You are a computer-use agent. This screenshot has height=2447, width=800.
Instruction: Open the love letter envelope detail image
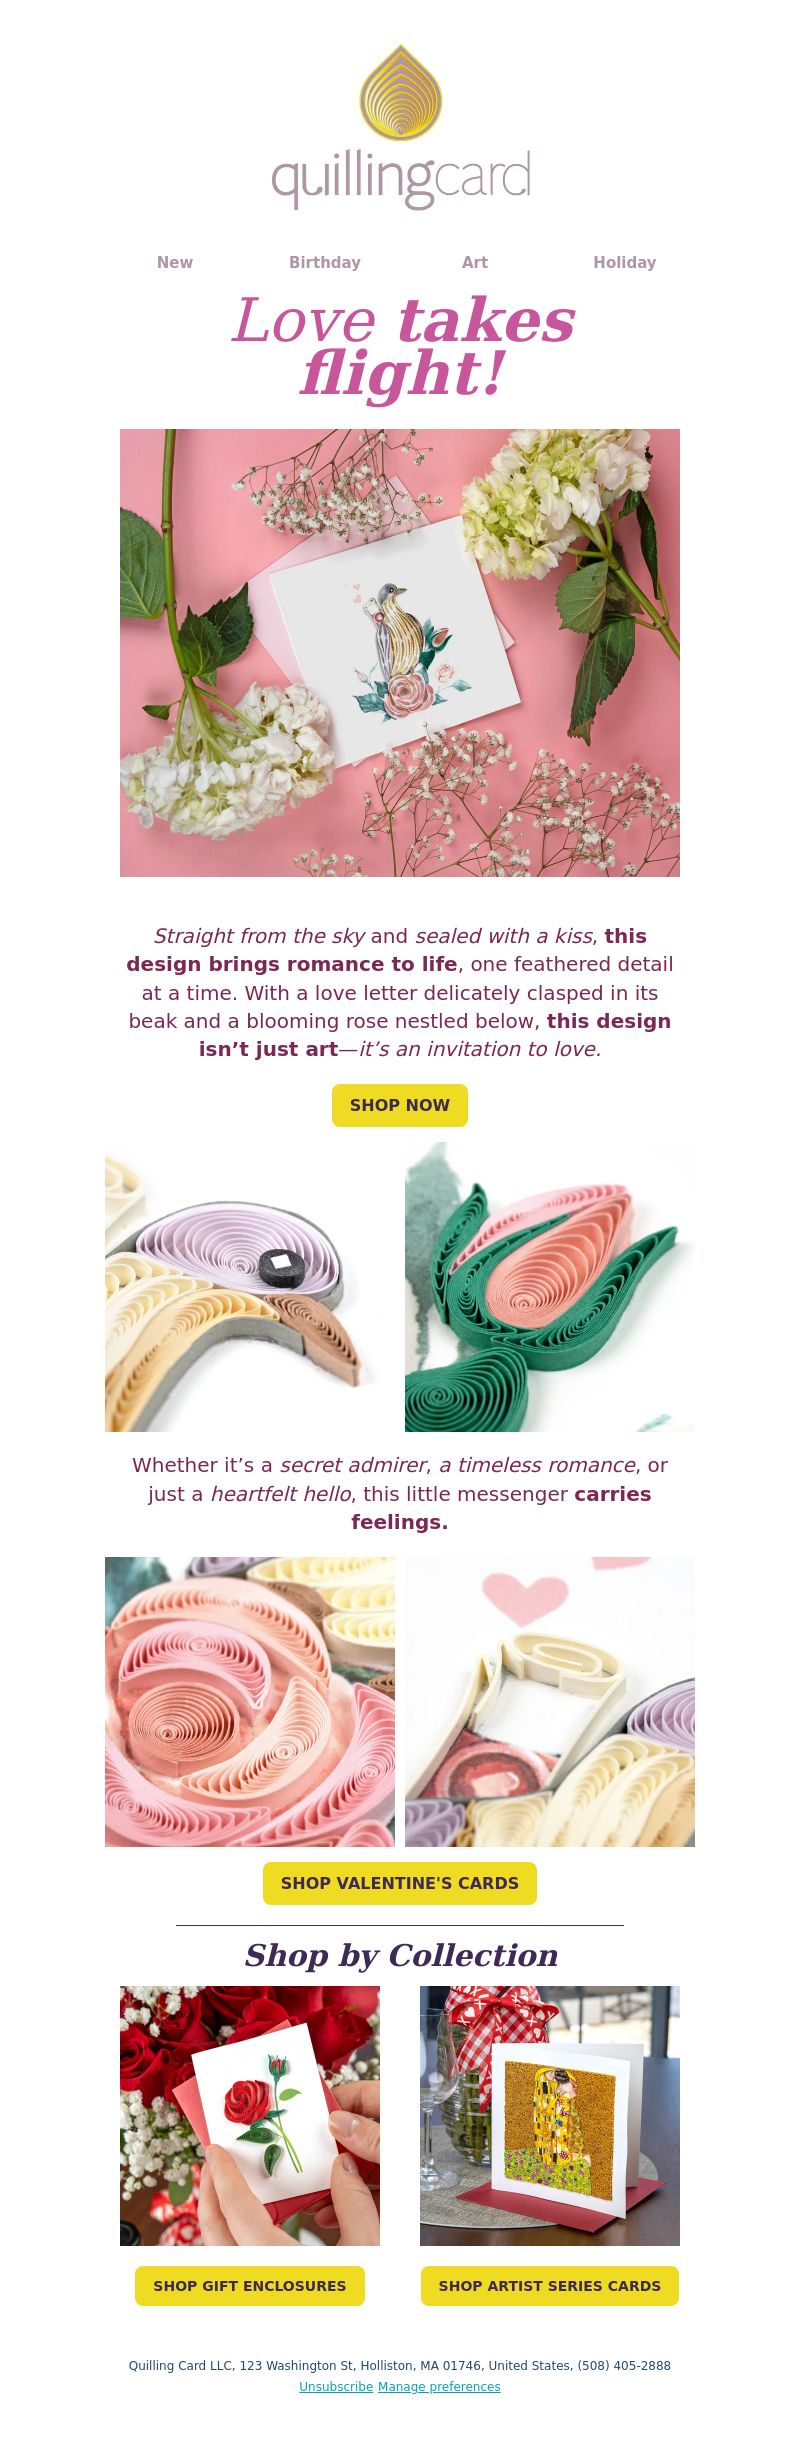pos(550,1702)
